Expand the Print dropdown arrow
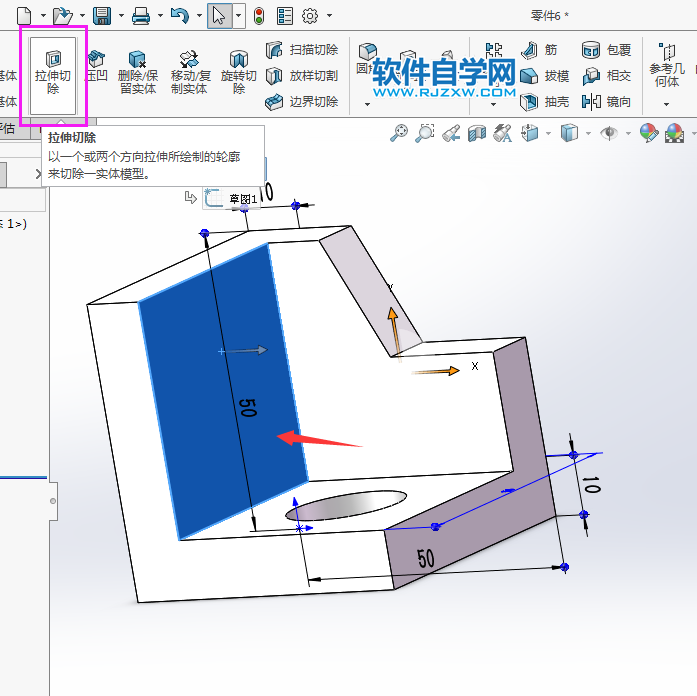The height and width of the screenshot is (696, 697). pos(160,16)
